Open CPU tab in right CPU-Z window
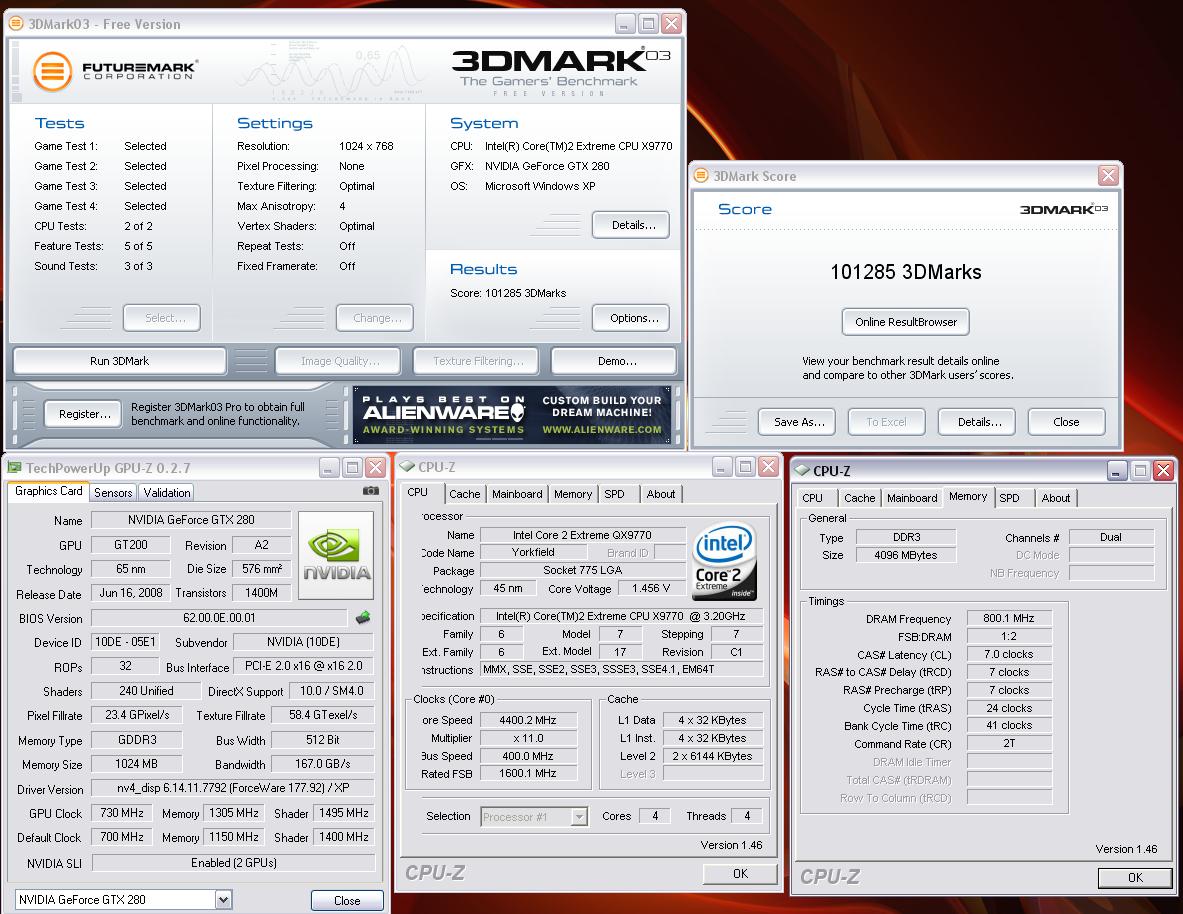 coord(813,497)
